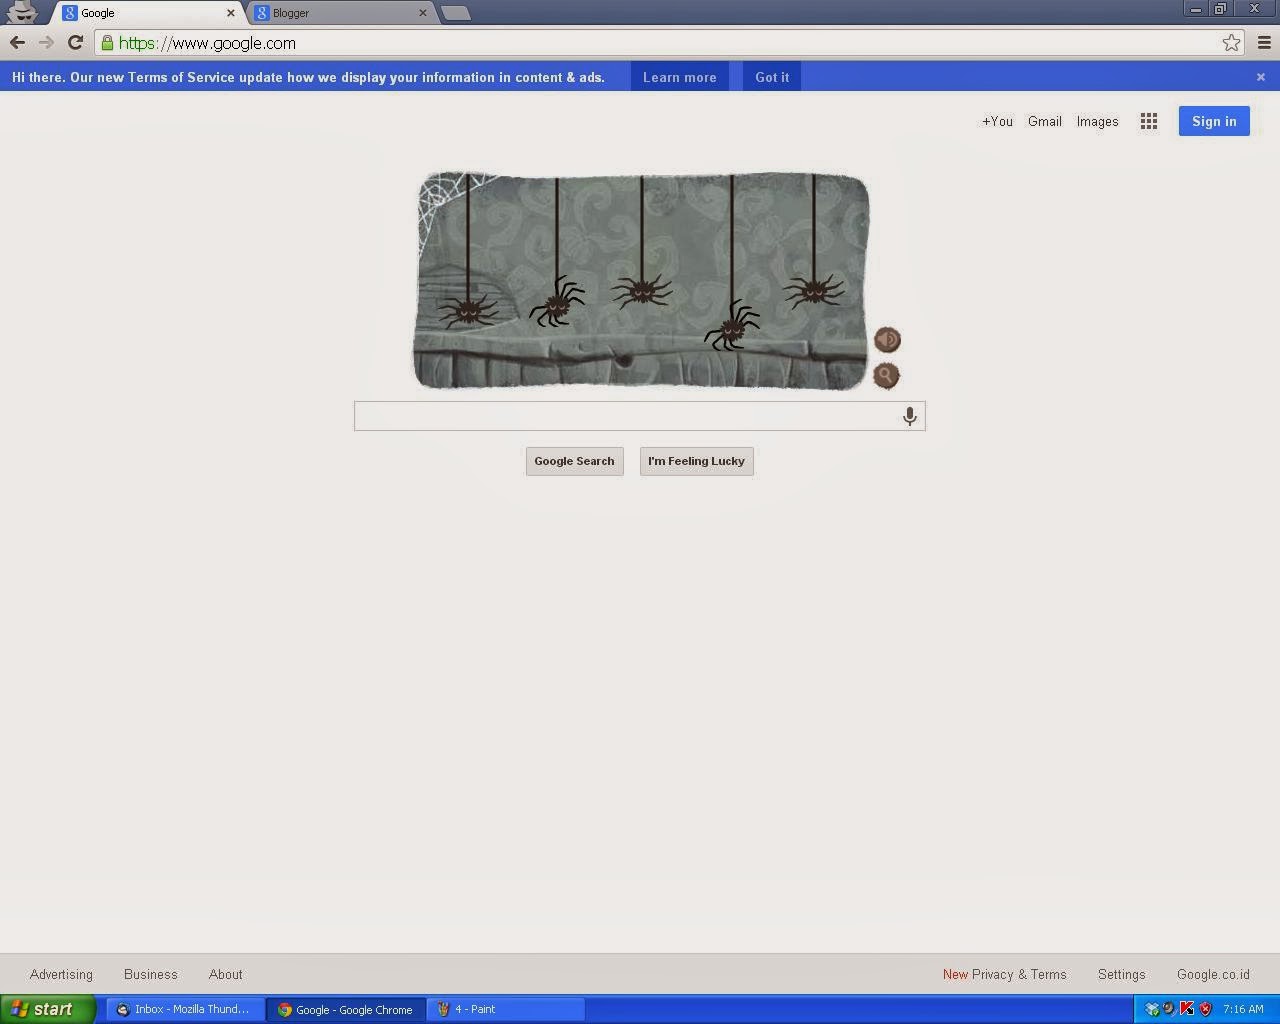Open the Windows Start menu
The width and height of the screenshot is (1280, 1024).
pos(47,1009)
